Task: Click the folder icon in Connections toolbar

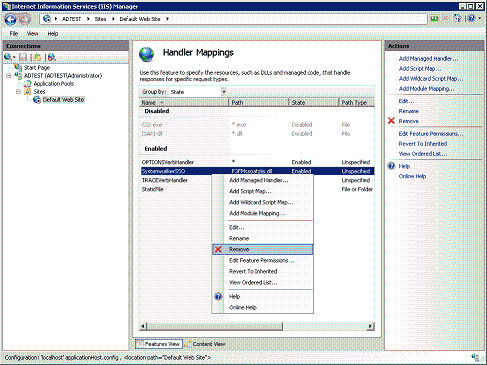Action: pyautogui.click(x=38, y=57)
